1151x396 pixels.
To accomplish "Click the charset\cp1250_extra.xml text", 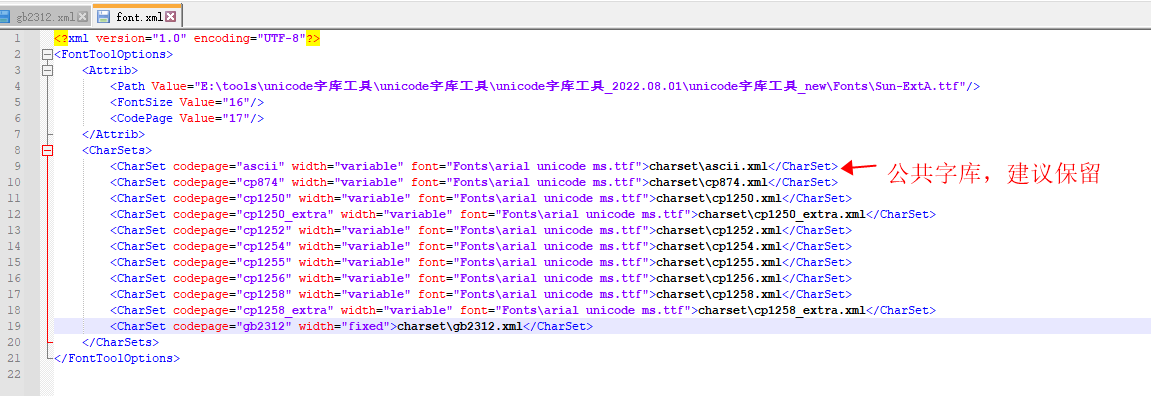I will (783, 215).
